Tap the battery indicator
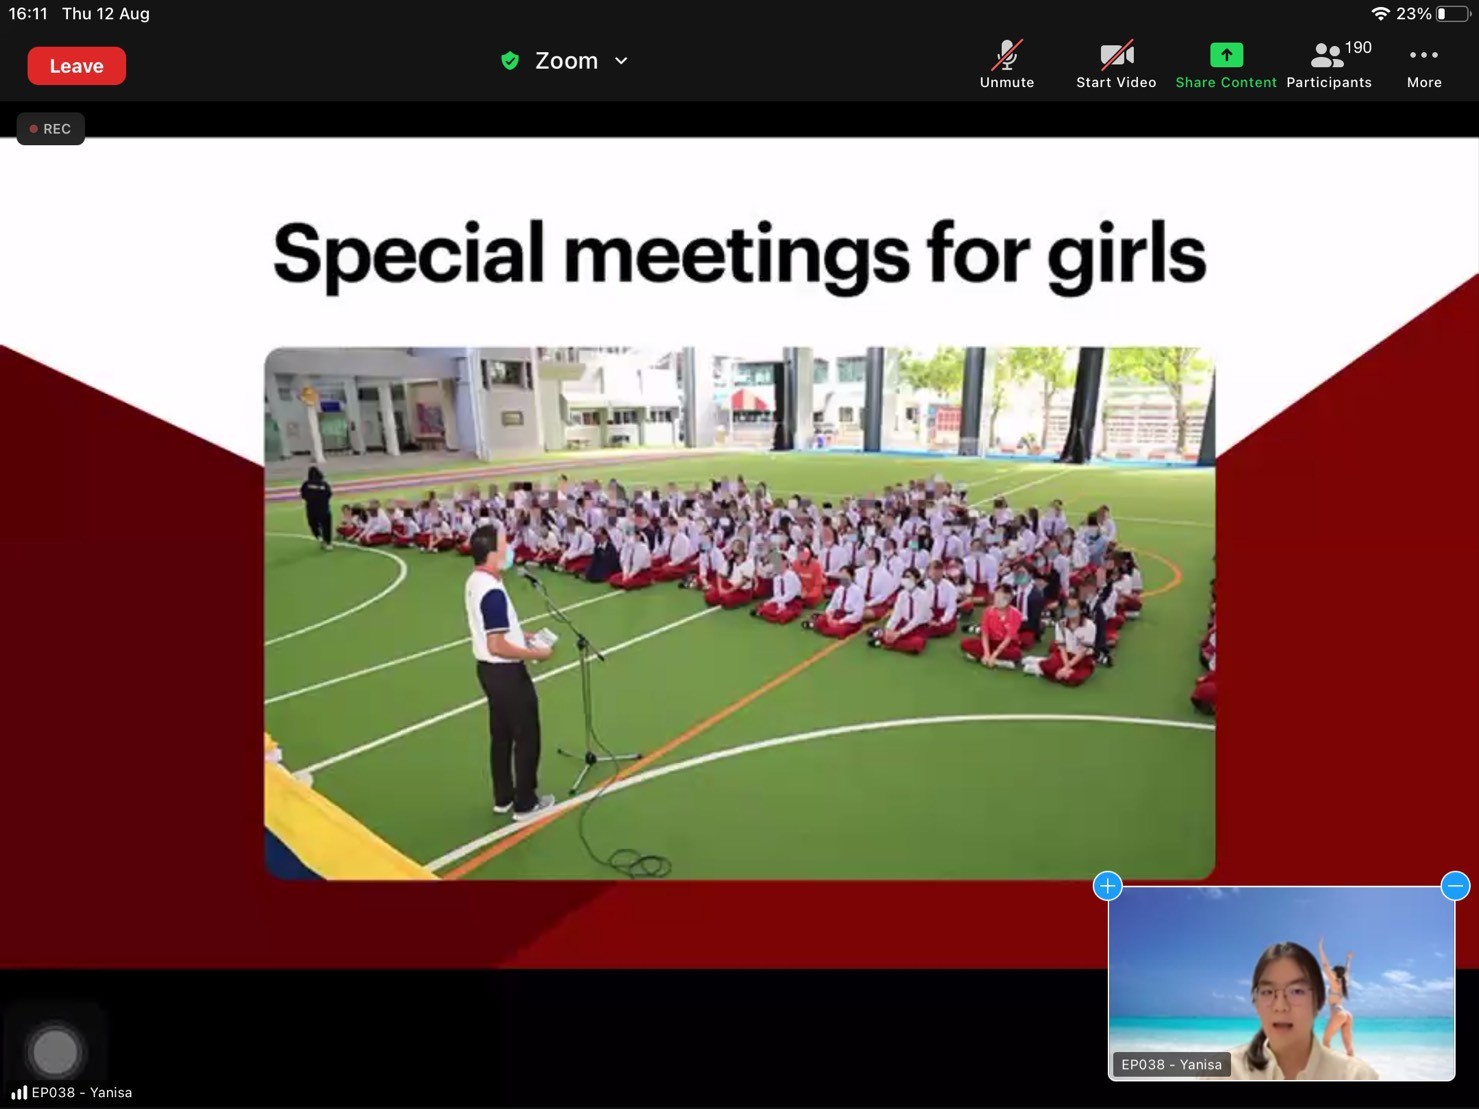 tap(1452, 14)
